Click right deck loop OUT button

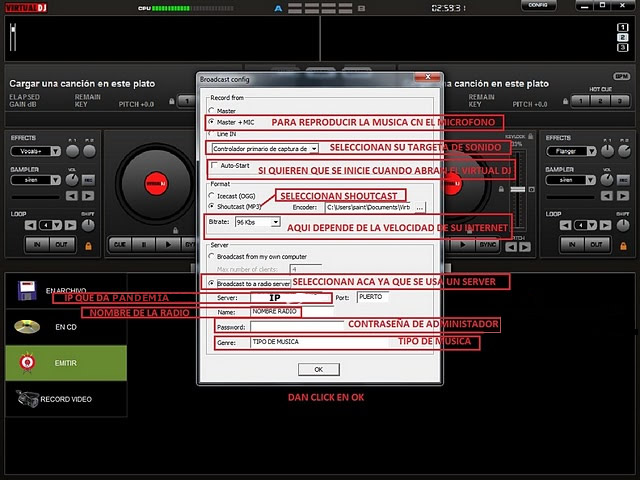pyautogui.click(x=597, y=244)
